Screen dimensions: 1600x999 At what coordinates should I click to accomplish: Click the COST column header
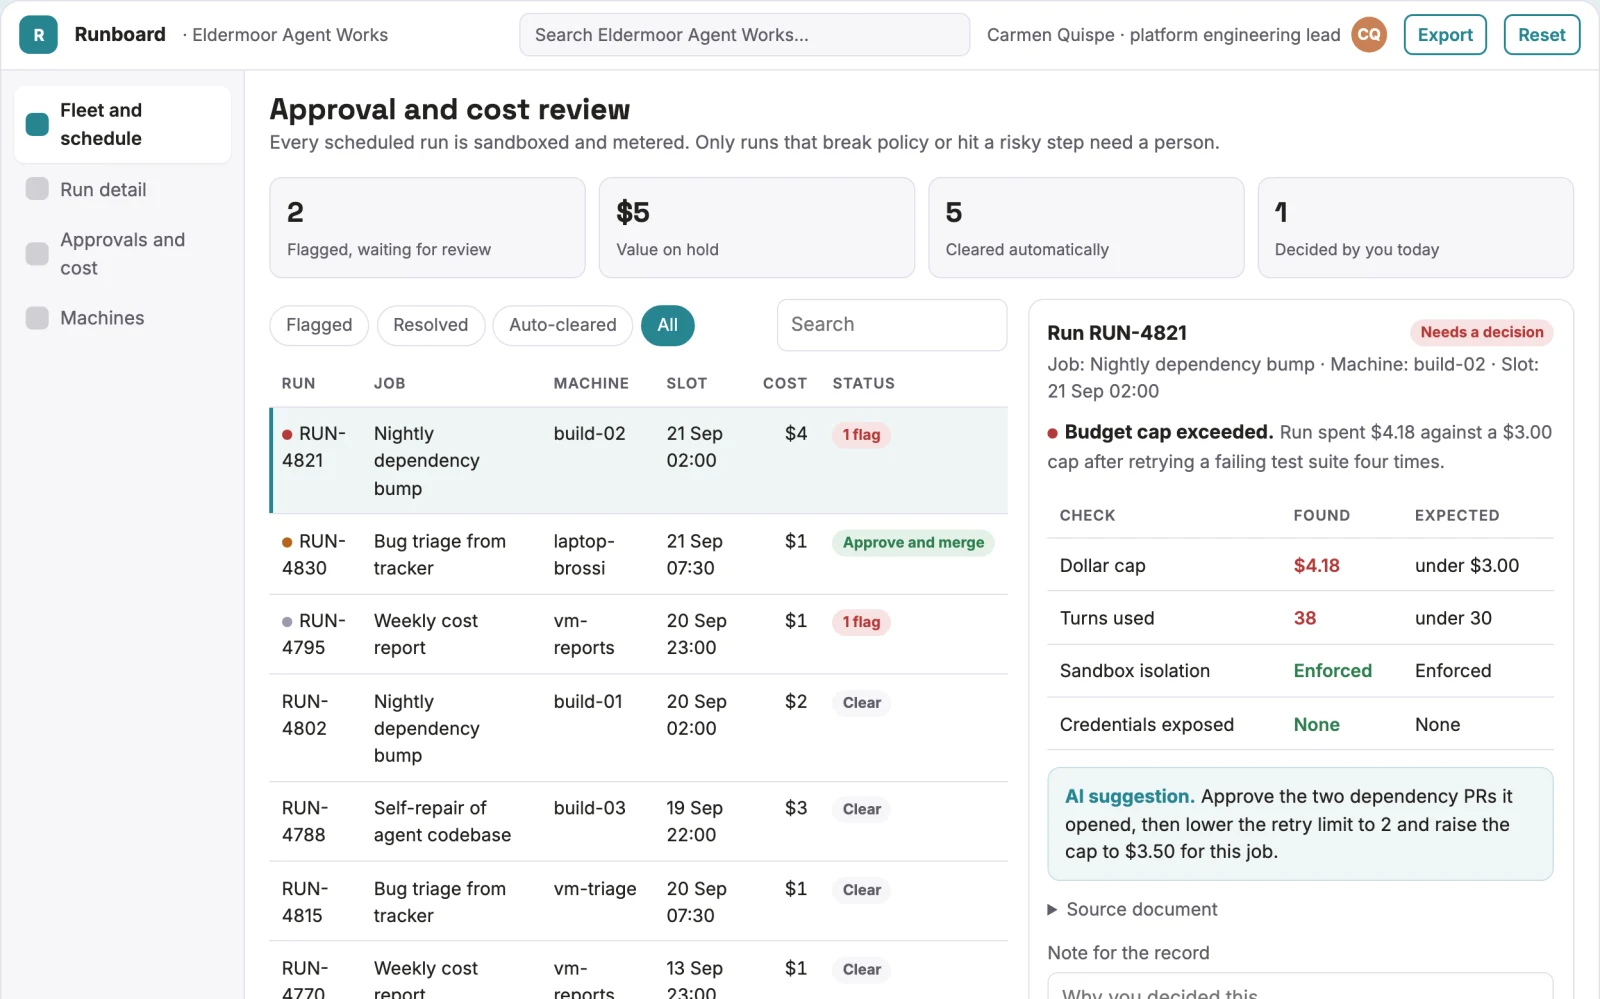(x=784, y=383)
